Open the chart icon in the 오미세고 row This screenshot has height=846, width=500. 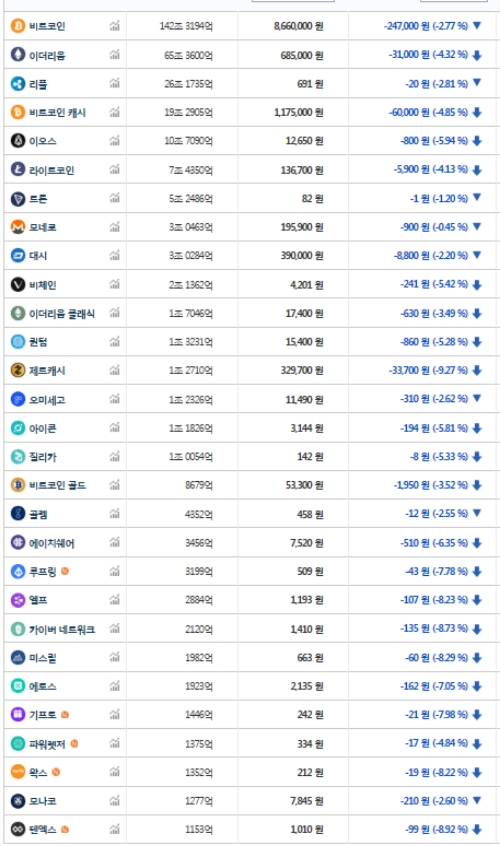tap(114, 399)
